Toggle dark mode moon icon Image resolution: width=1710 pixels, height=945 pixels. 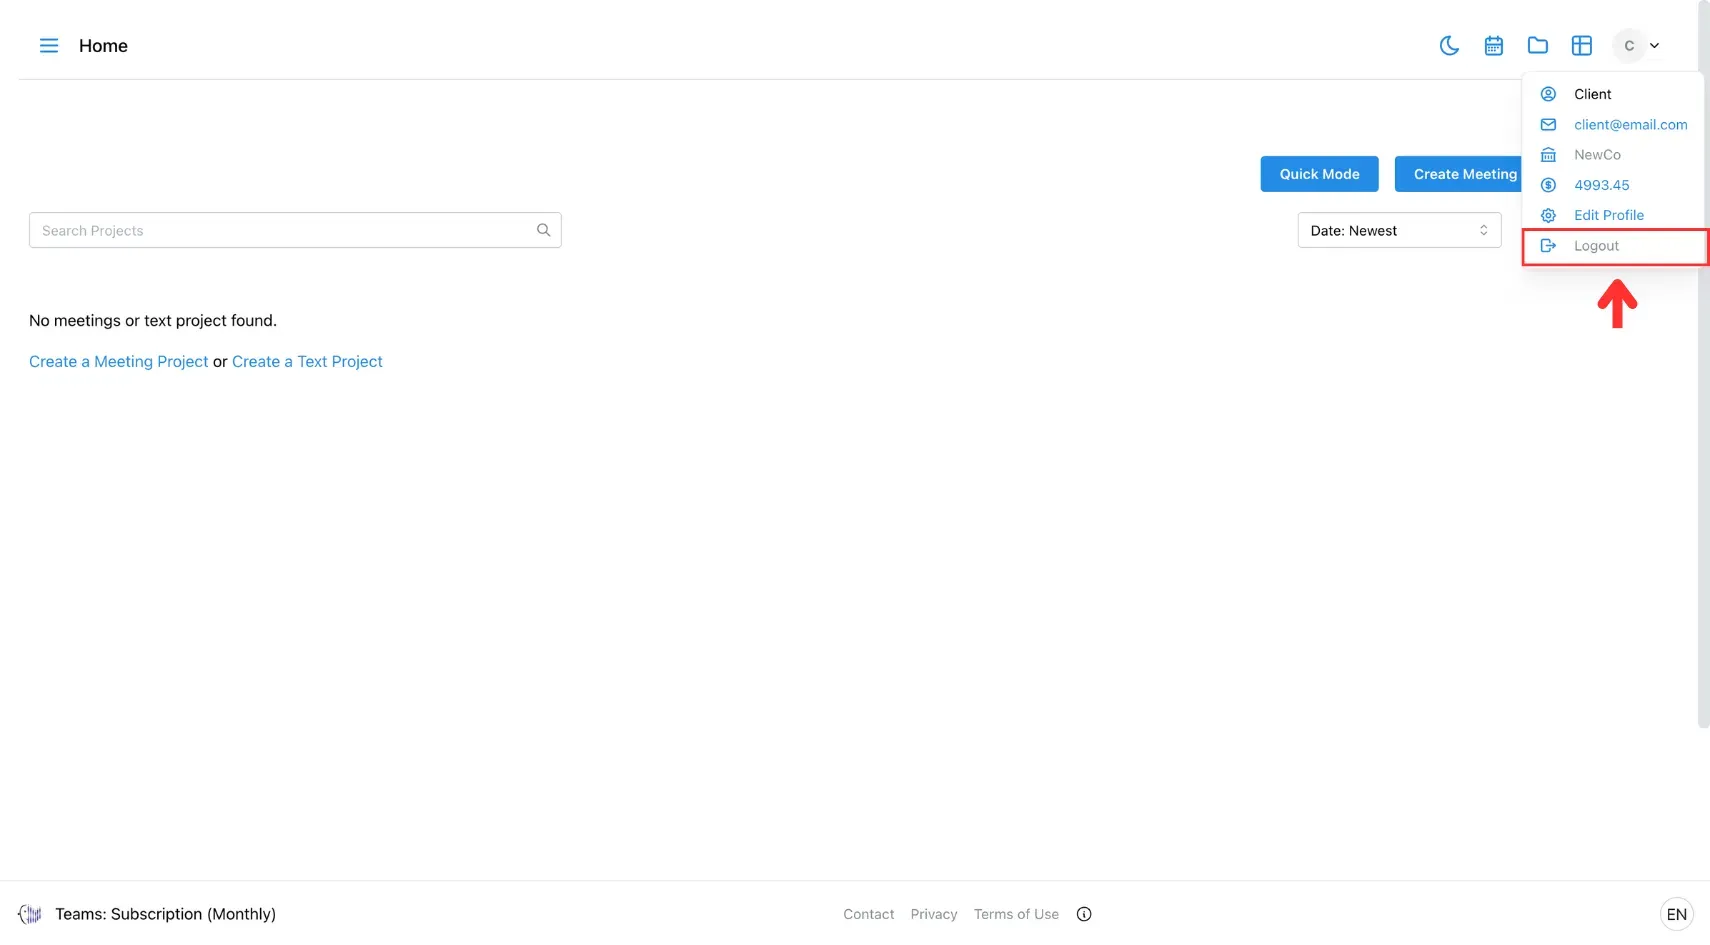pos(1449,46)
